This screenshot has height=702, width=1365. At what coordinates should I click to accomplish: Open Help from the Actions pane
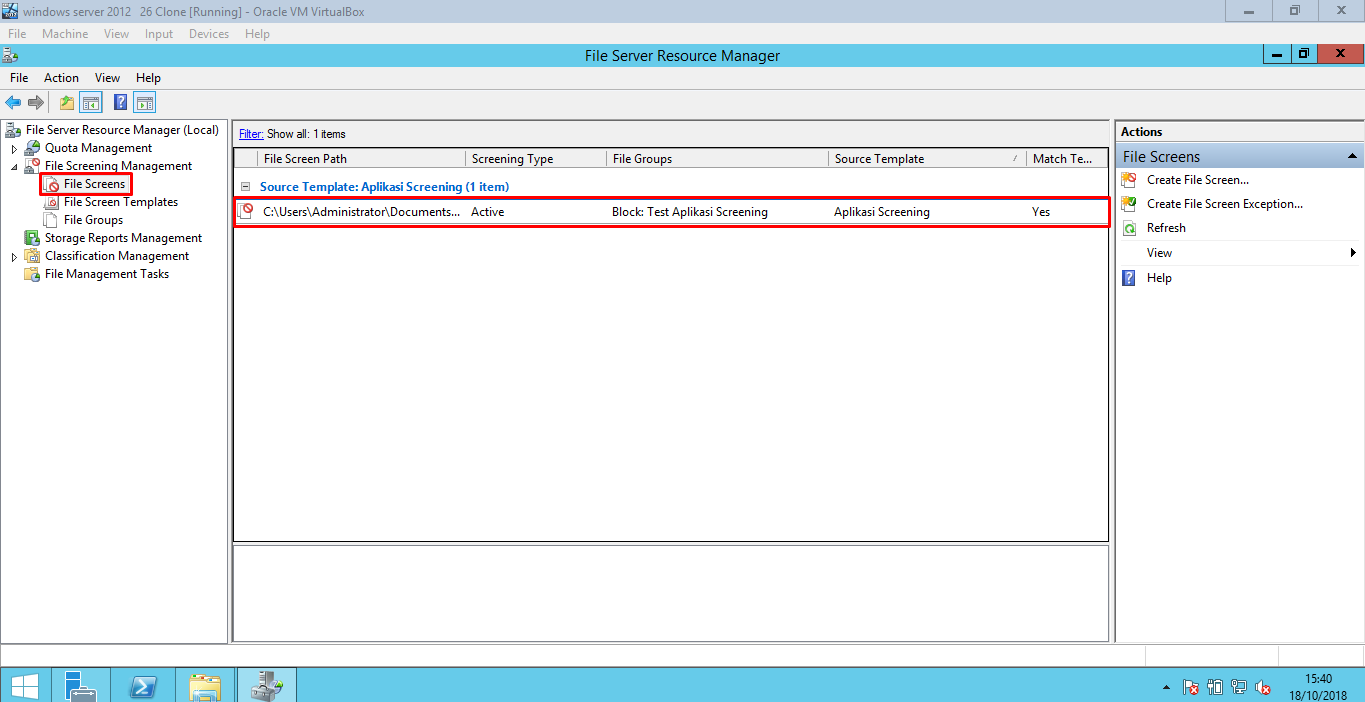coord(1159,277)
